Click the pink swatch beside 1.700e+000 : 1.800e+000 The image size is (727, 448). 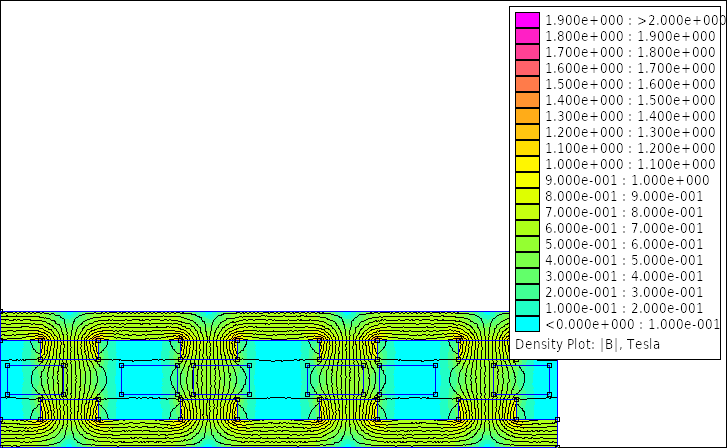click(x=527, y=52)
